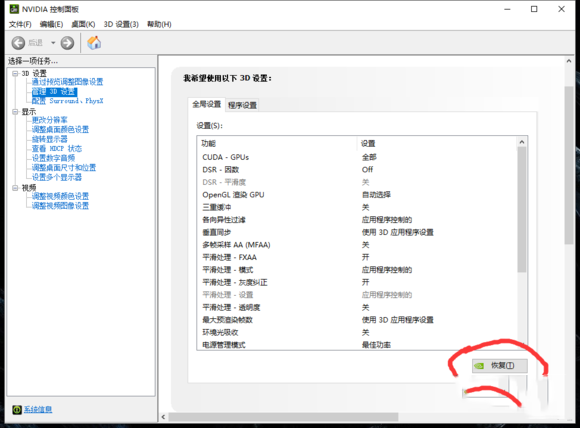Open the Home icon in toolbar
Viewport: 580px width, 428px height.
[x=94, y=43]
